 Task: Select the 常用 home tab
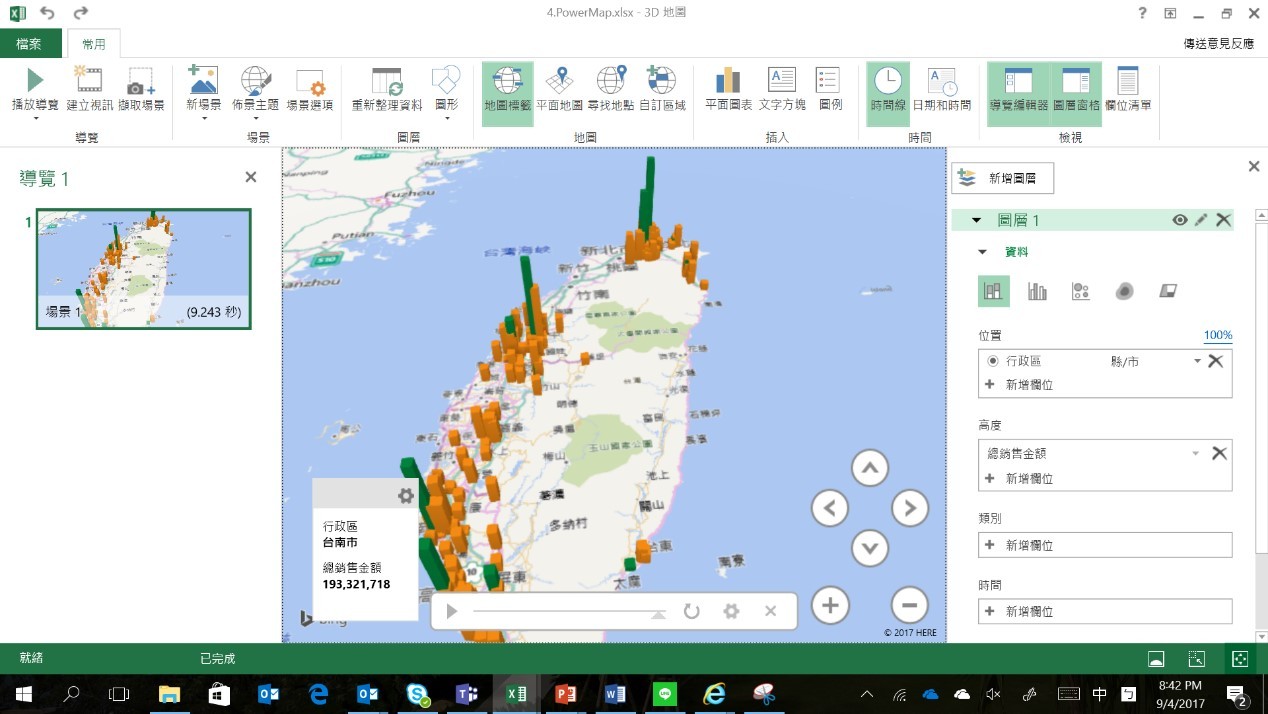pos(94,44)
